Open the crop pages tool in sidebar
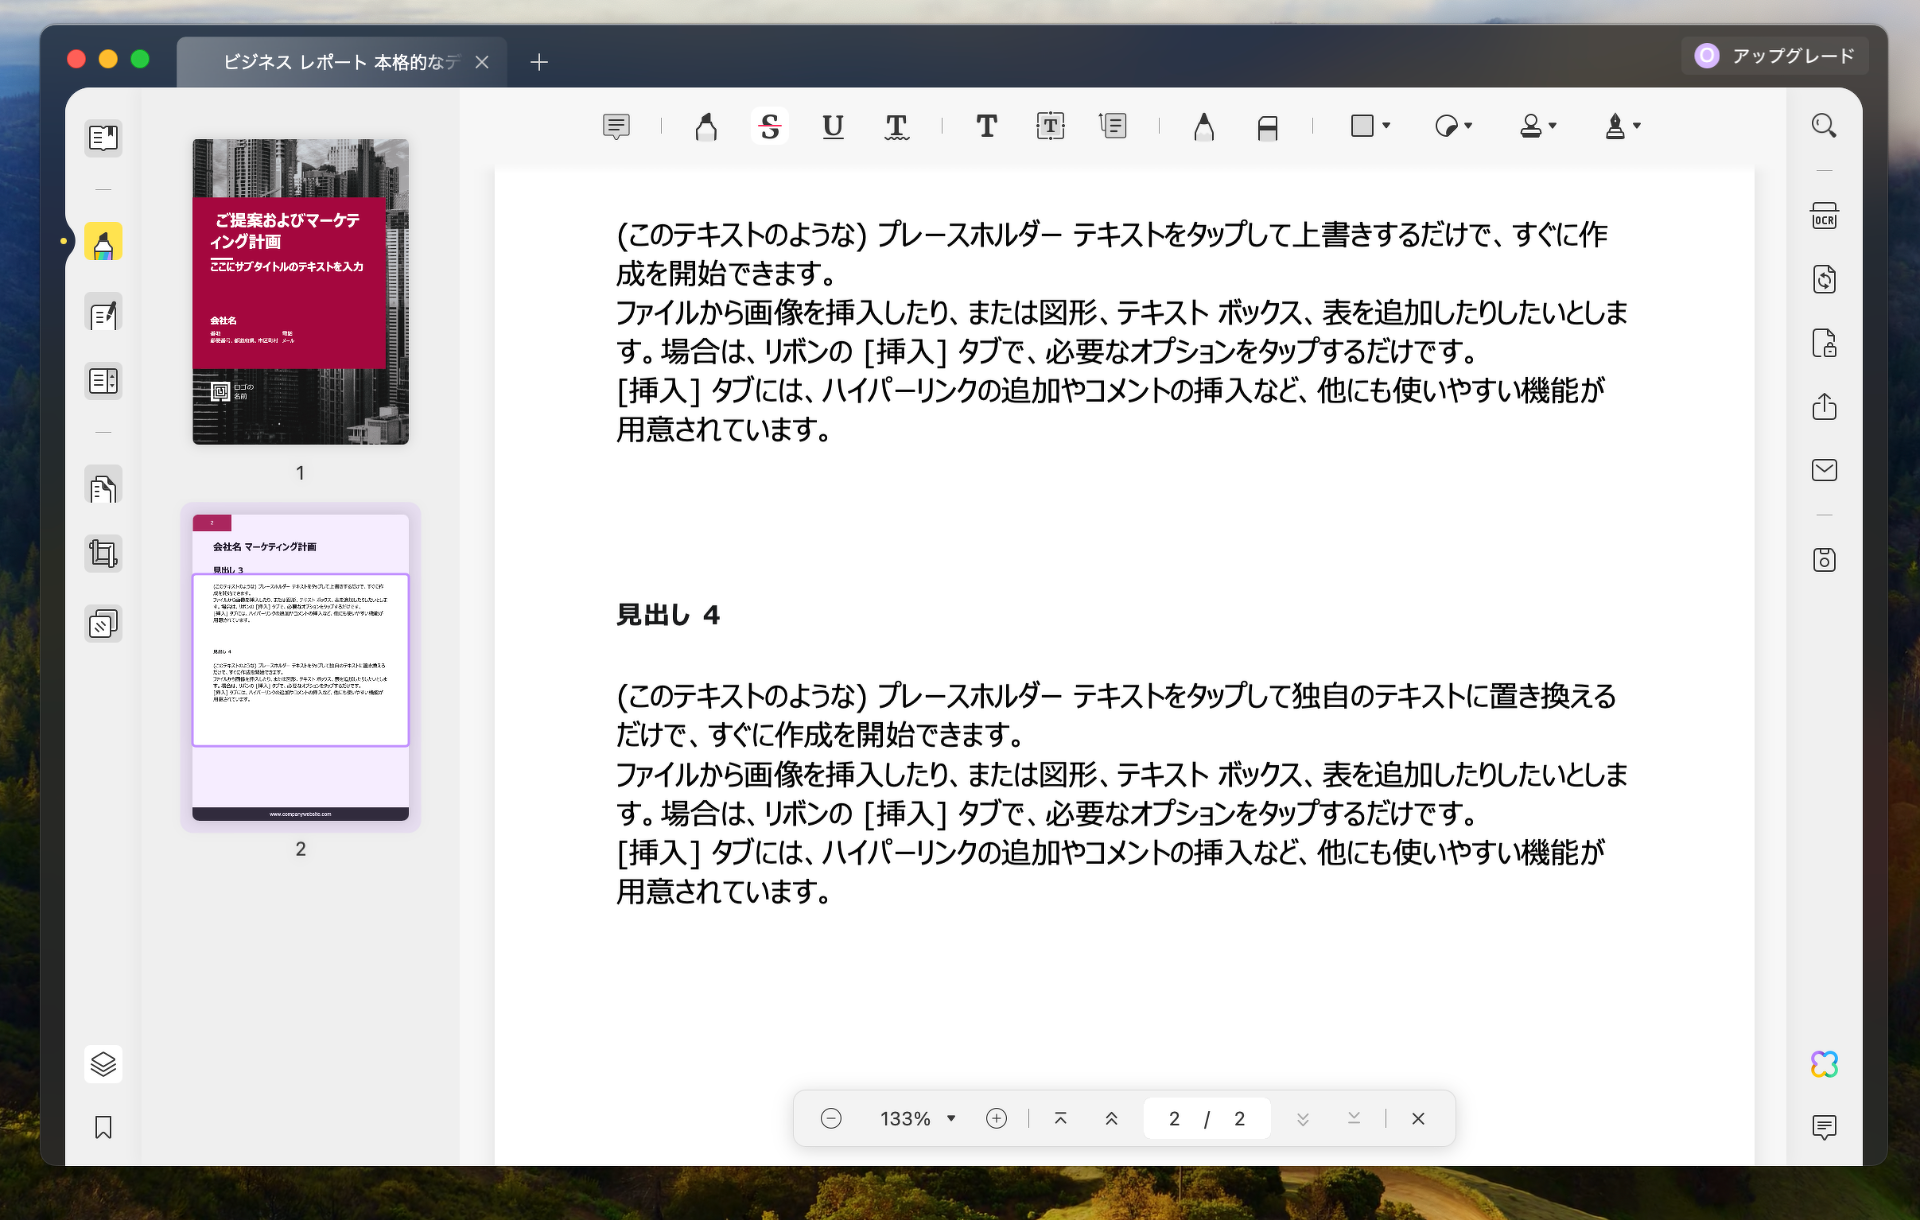The height and width of the screenshot is (1220, 1920). tap(103, 553)
